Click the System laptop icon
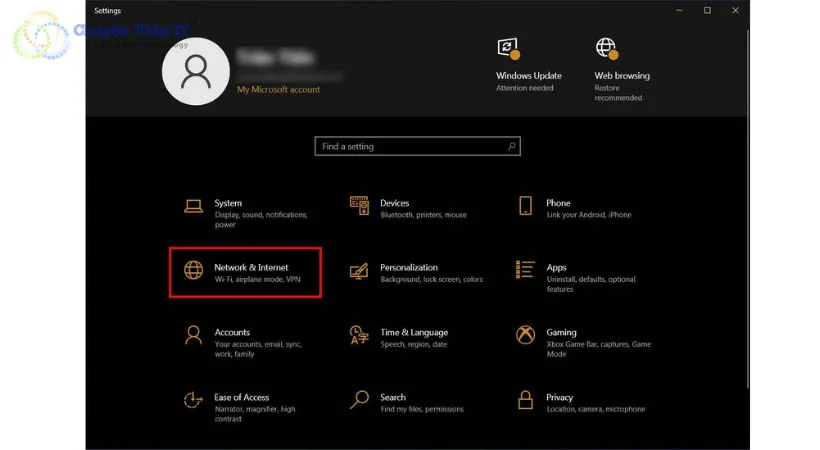 point(193,207)
